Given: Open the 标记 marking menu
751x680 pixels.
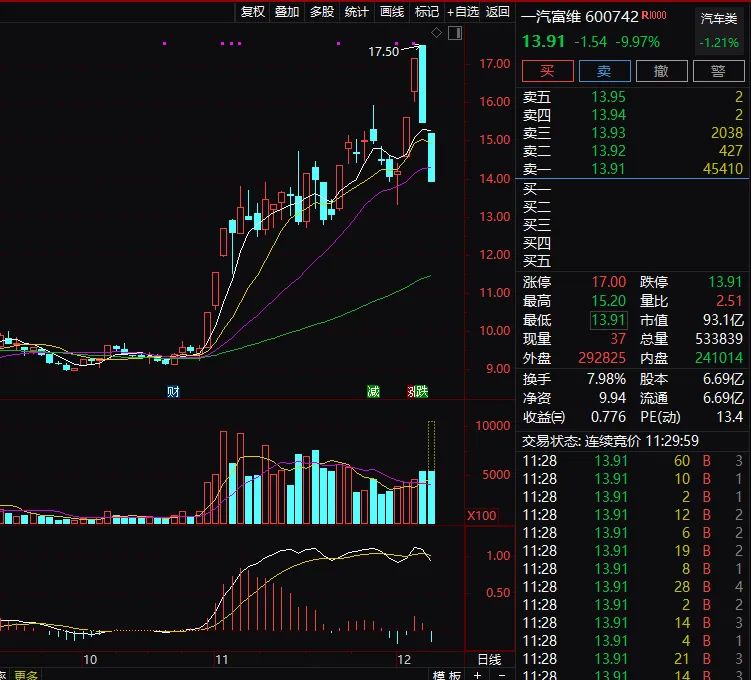Looking at the screenshot, I should pos(427,11).
